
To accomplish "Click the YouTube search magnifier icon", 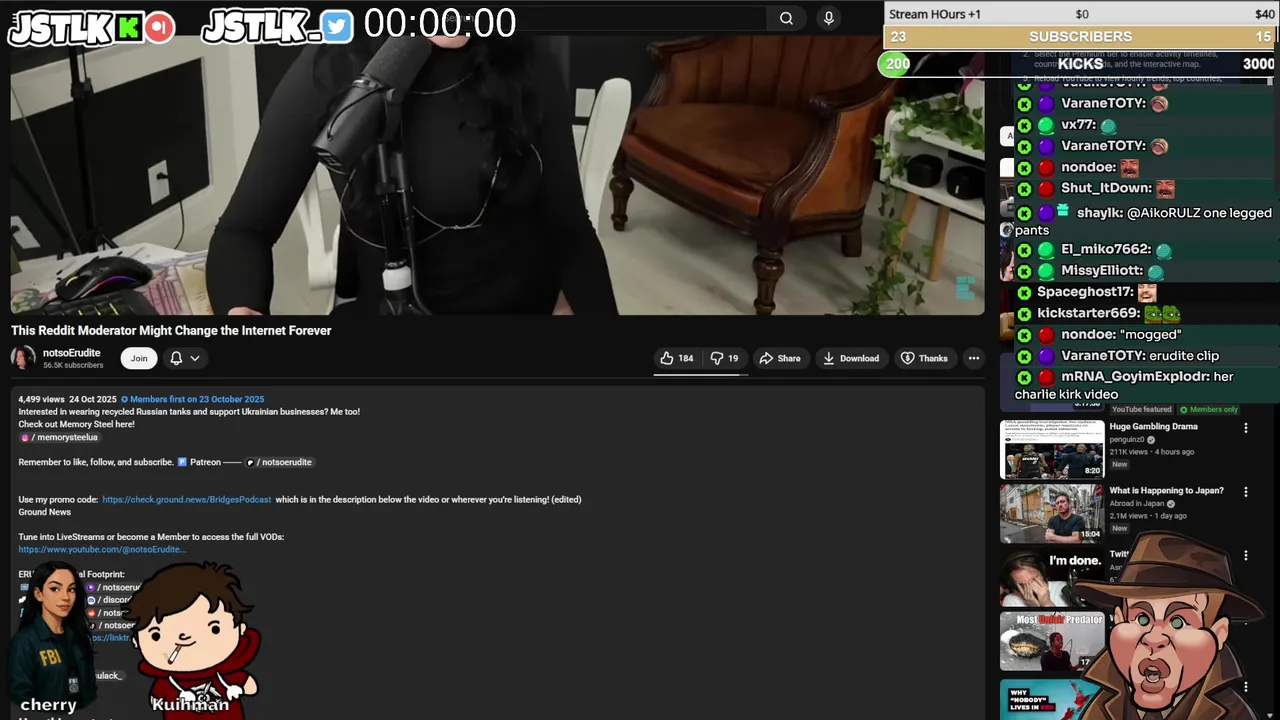I will (x=787, y=18).
